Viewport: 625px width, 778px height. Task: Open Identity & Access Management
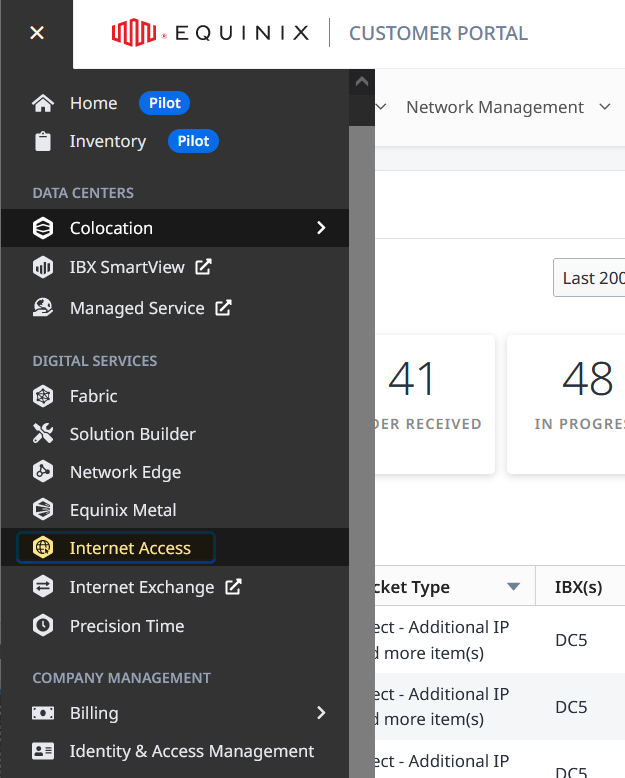click(191, 751)
